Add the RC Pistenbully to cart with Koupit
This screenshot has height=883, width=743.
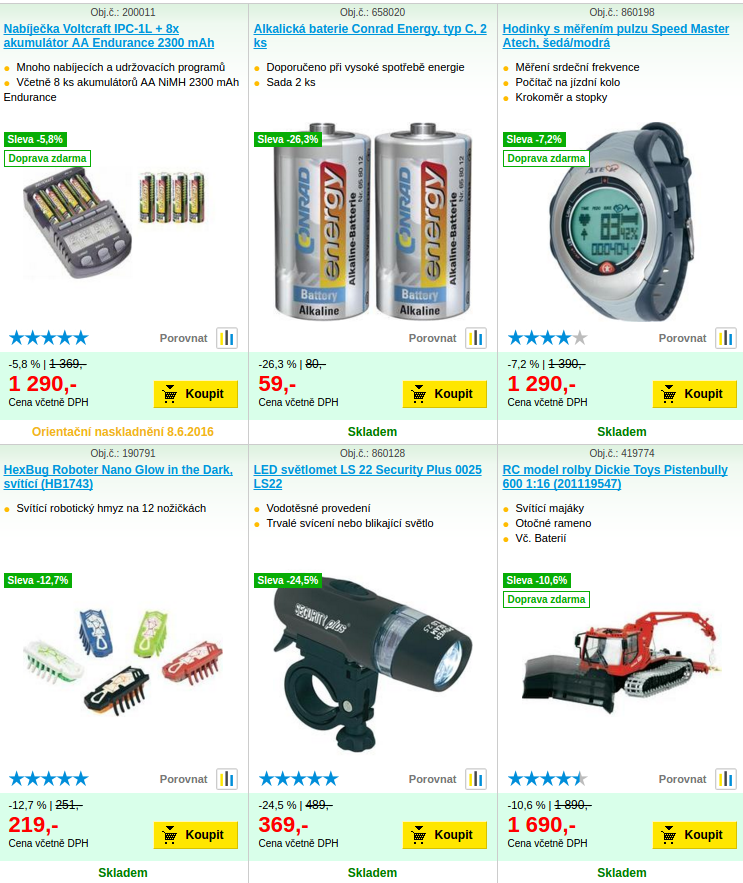pyautogui.click(x=695, y=835)
